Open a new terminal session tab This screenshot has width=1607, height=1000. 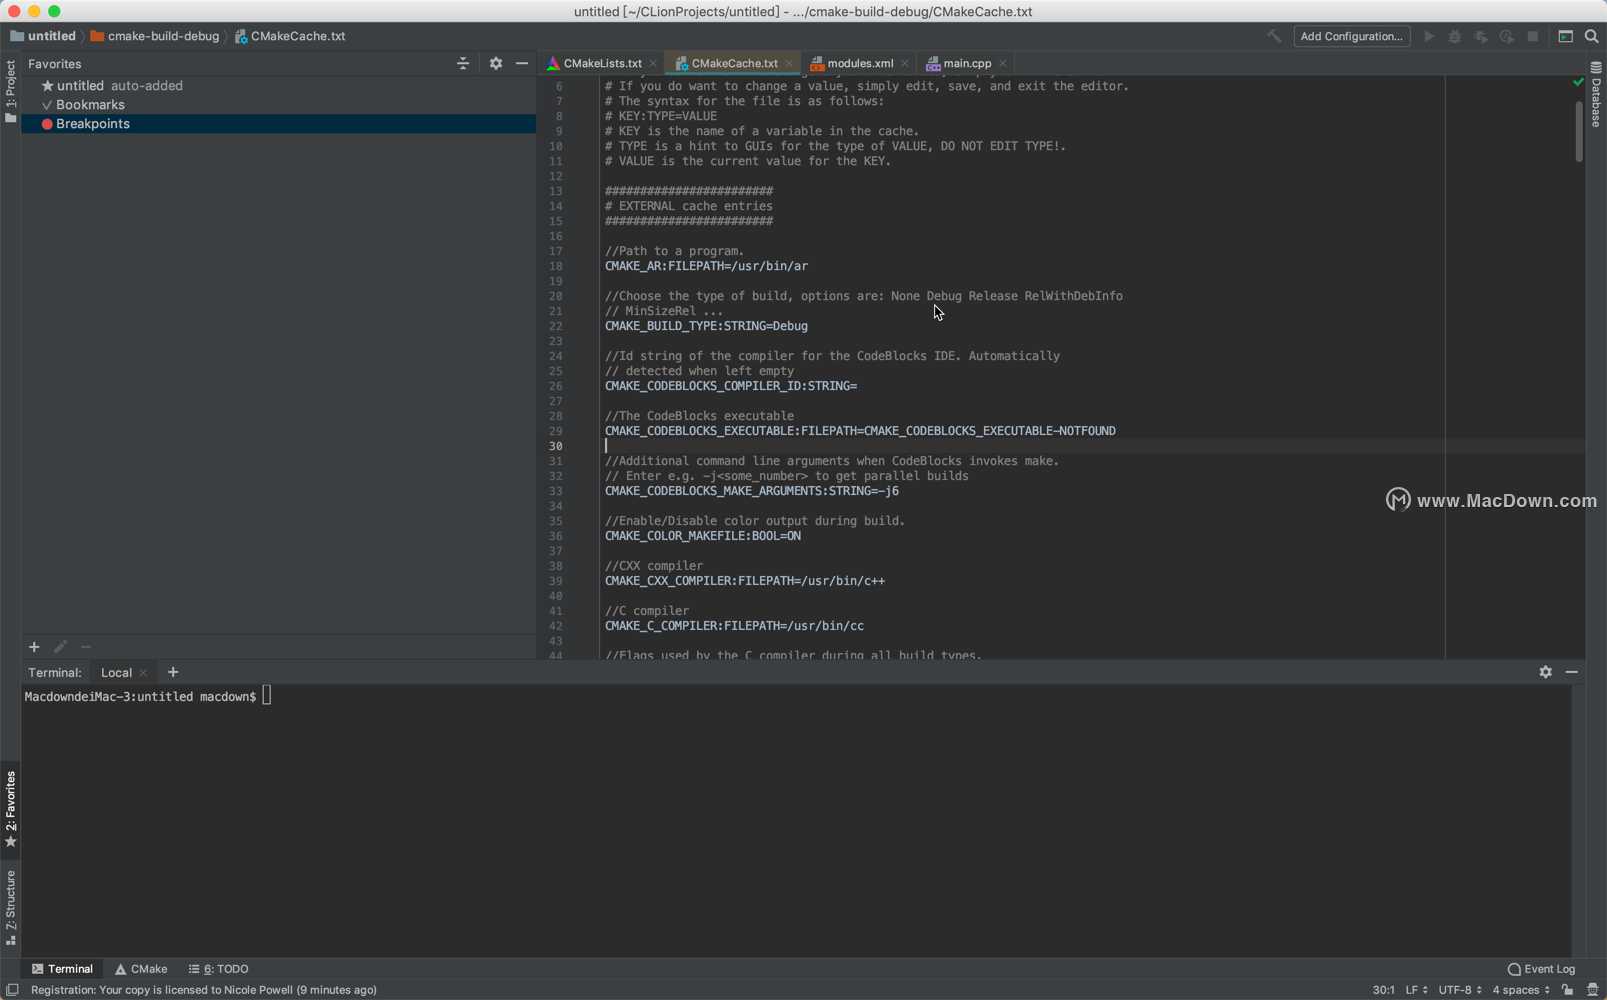[173, 672]
